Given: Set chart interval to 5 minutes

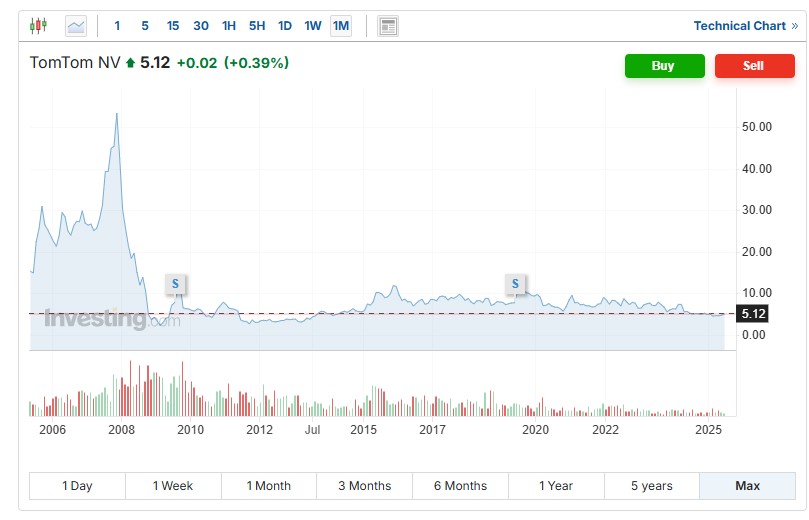Looking at the screenshot, I should [145, 26].
